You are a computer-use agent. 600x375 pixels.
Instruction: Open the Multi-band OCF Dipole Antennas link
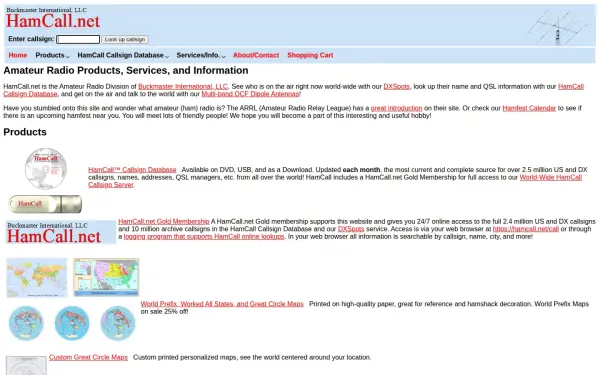pyautogui.click(x=250, y=94)
